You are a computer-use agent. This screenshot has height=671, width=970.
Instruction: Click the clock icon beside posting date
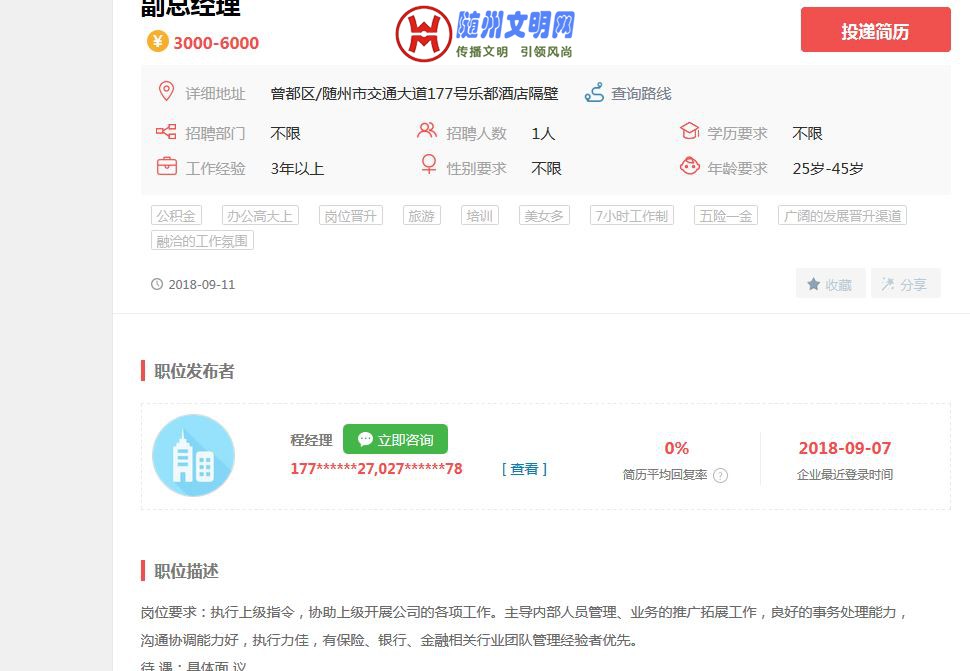pyautogui.click(x=157, y=284)
